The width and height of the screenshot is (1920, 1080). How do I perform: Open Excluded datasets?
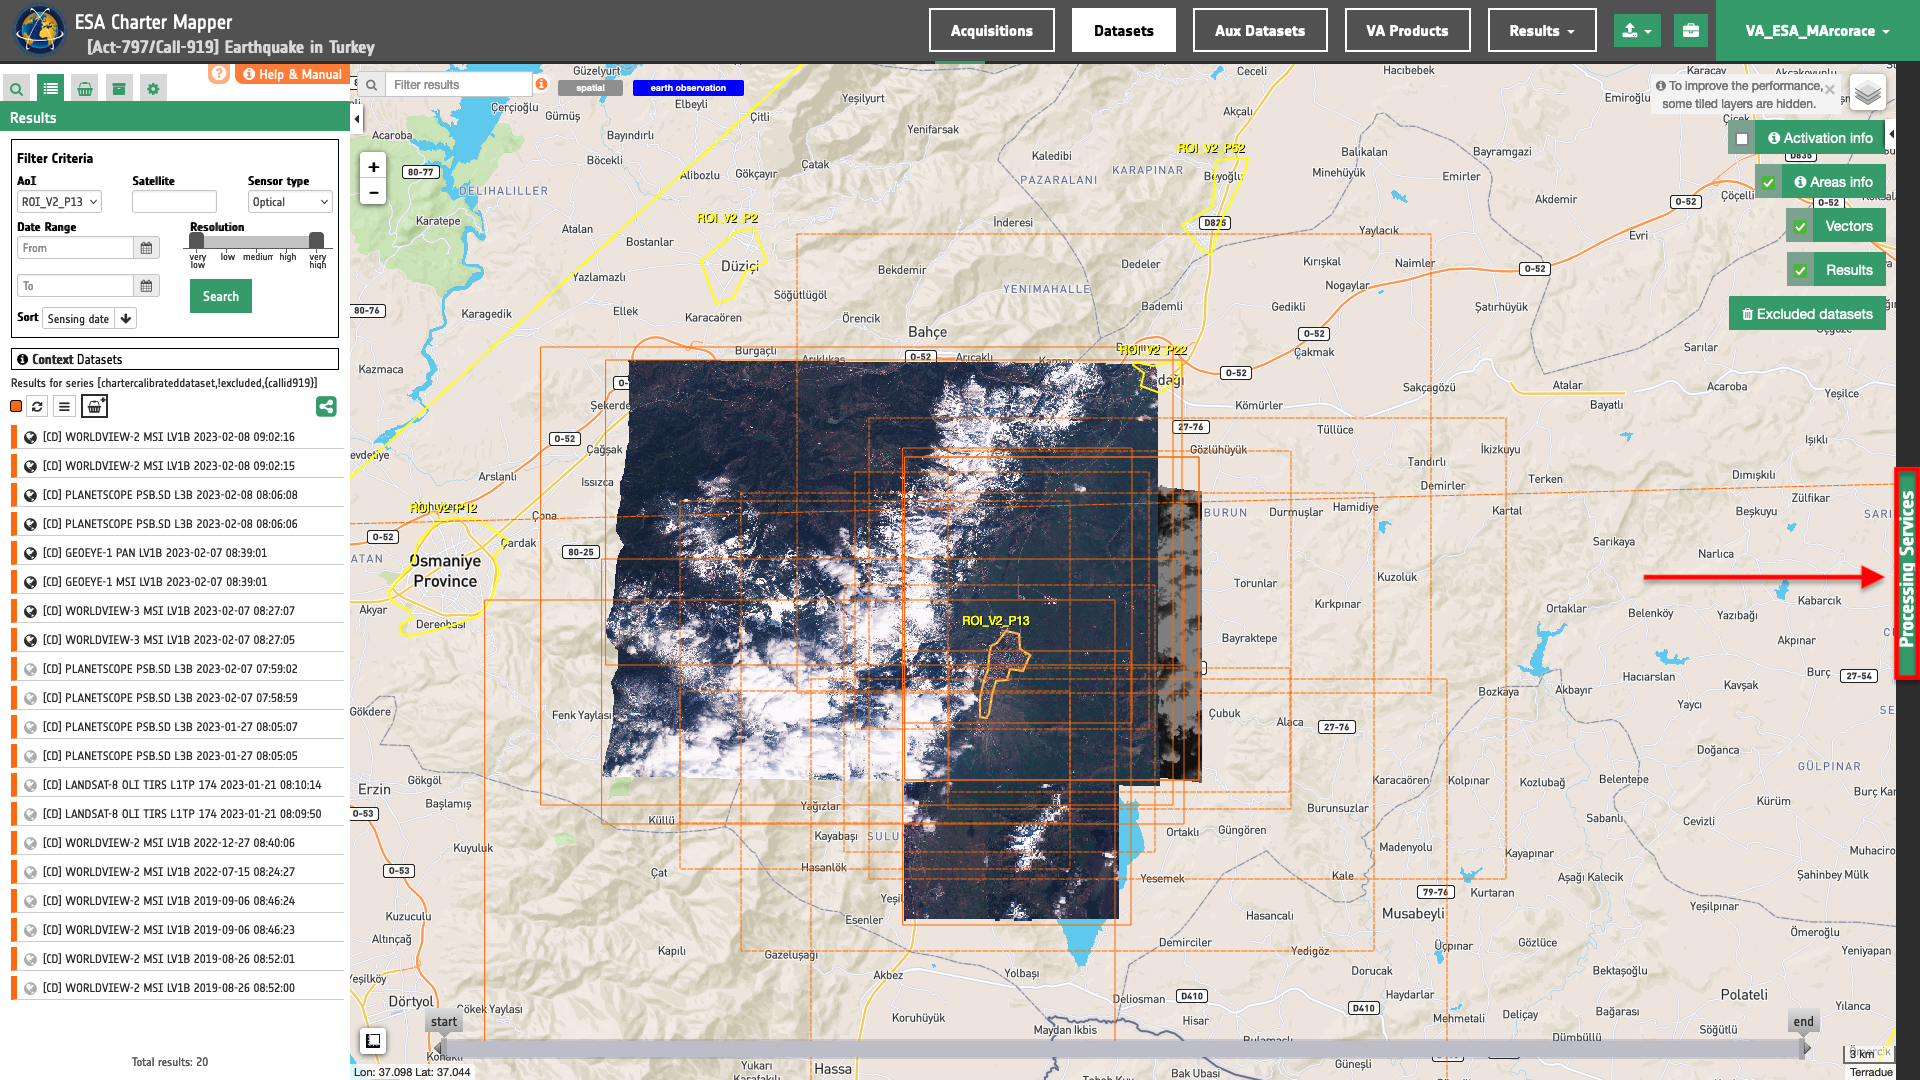1807,314
